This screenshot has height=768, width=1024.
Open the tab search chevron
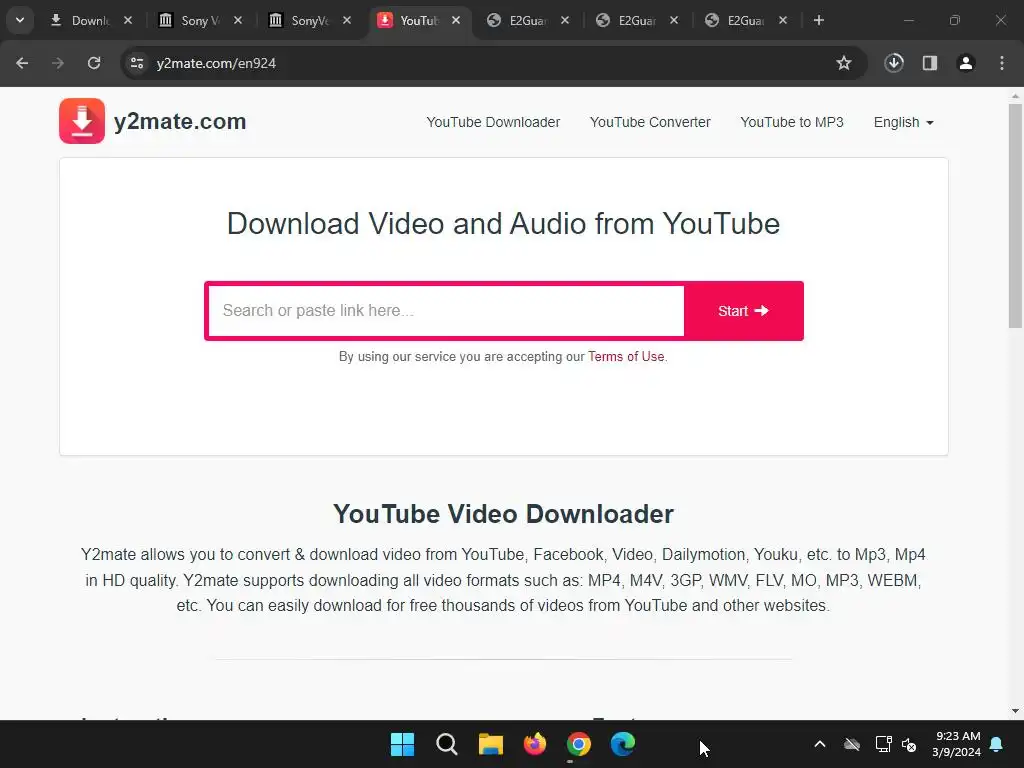(20, 20)
